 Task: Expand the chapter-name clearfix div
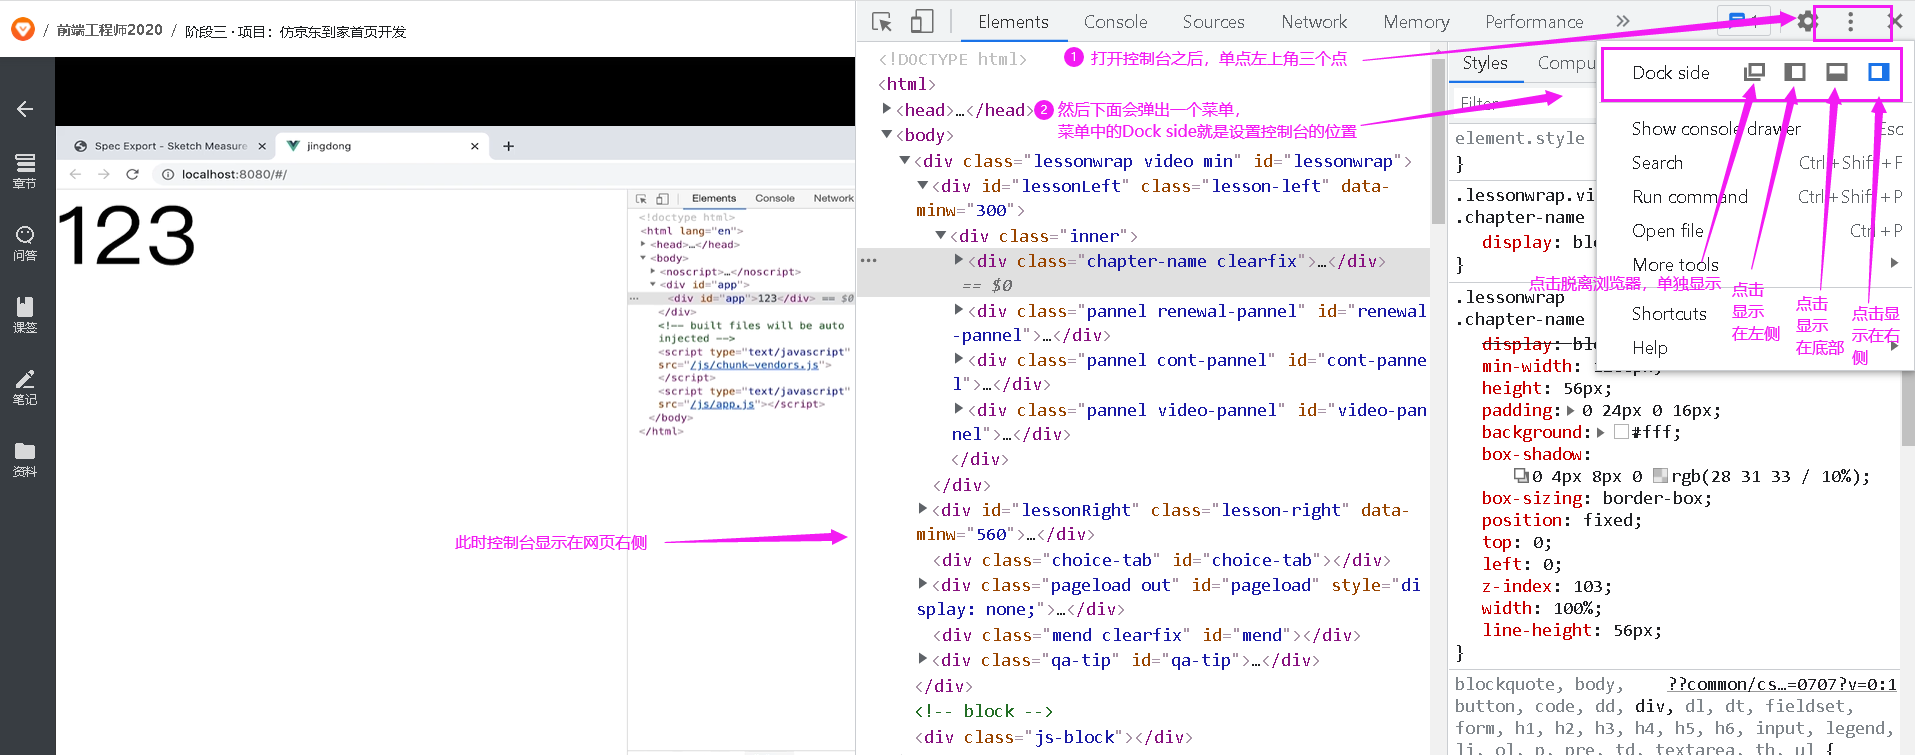959,259
